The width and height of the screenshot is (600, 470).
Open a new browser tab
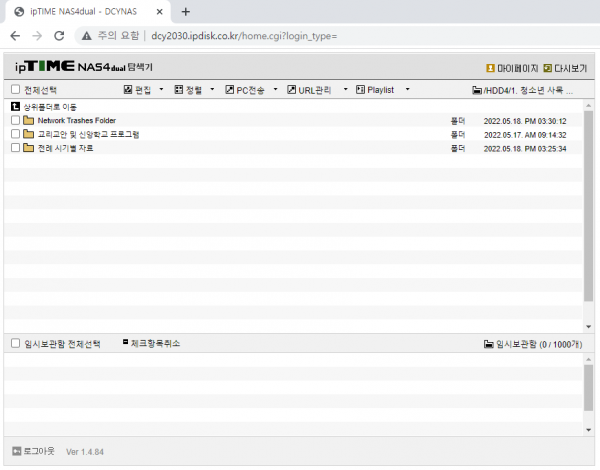pyautogui.click(x=186, y=12)
